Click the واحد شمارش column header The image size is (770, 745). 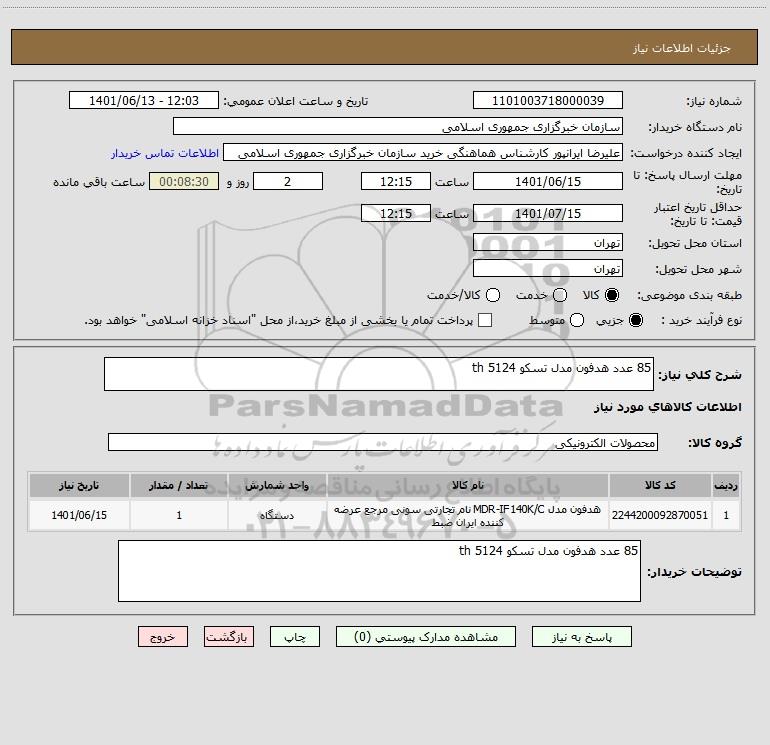pos(277,485)
